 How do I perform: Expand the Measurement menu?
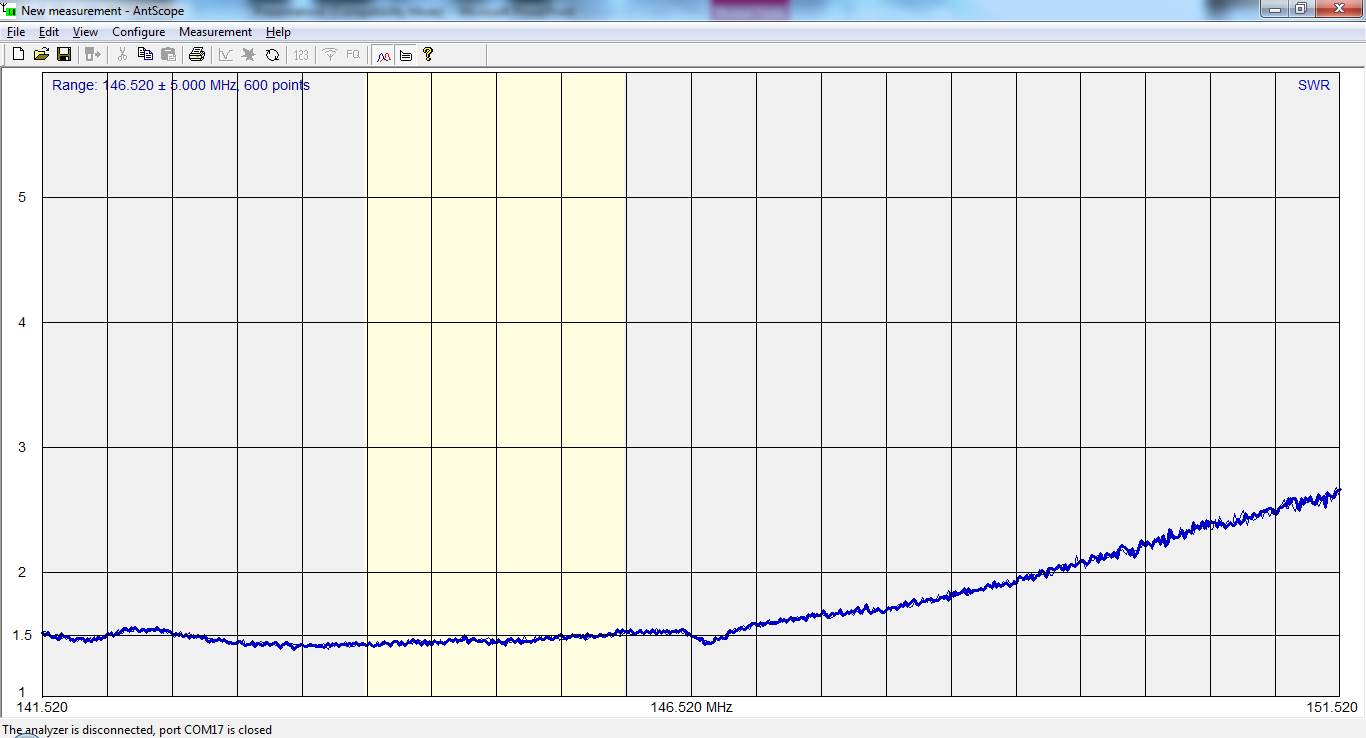click(x=215, y=32)
